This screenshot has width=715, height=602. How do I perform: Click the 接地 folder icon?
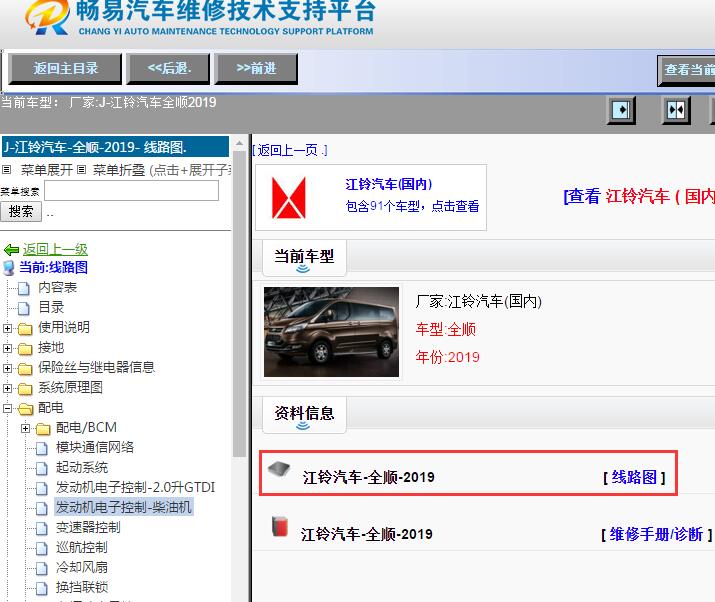tap(25, 348)
